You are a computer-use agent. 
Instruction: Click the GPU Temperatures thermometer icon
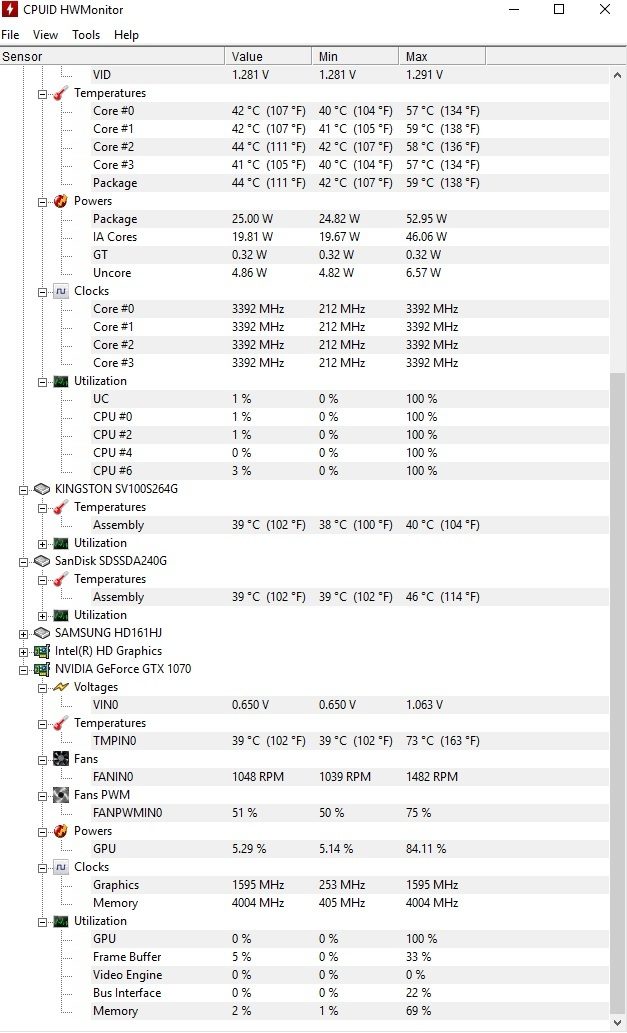coord(61,723)
